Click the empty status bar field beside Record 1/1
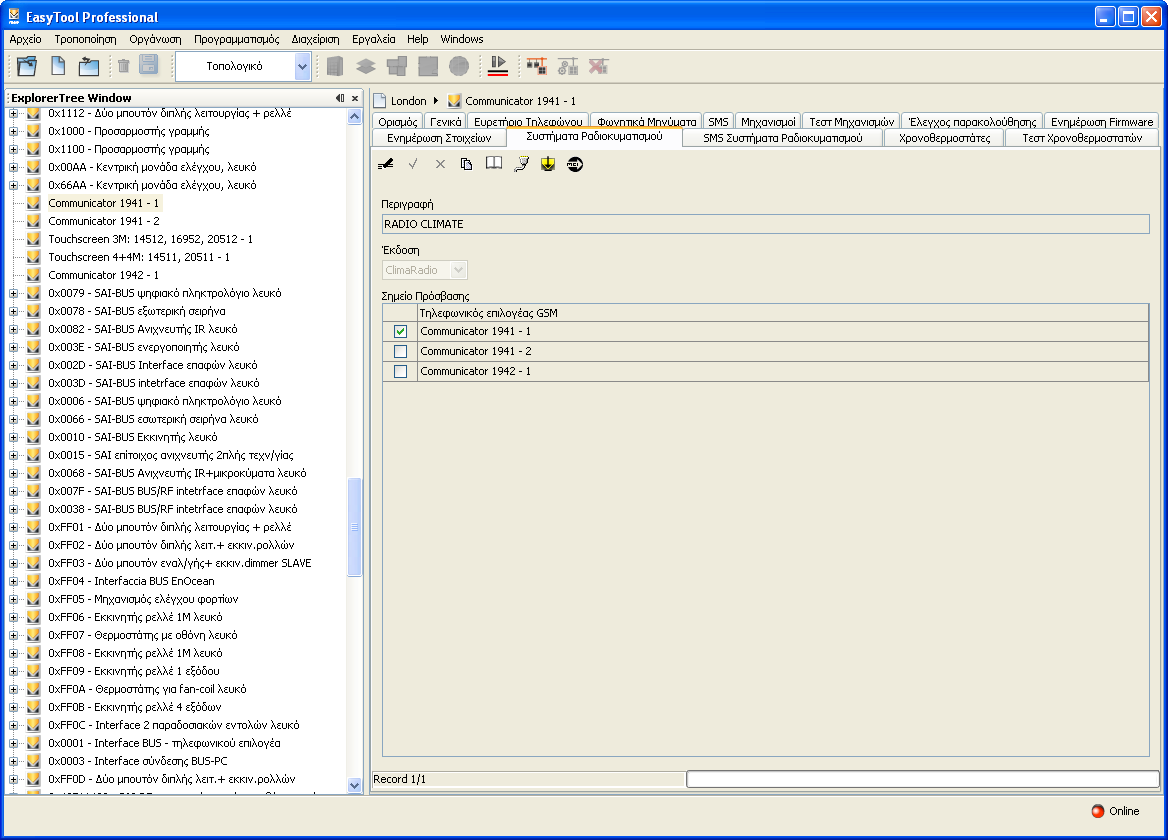Screen dimensions: 1168x840 922,779
